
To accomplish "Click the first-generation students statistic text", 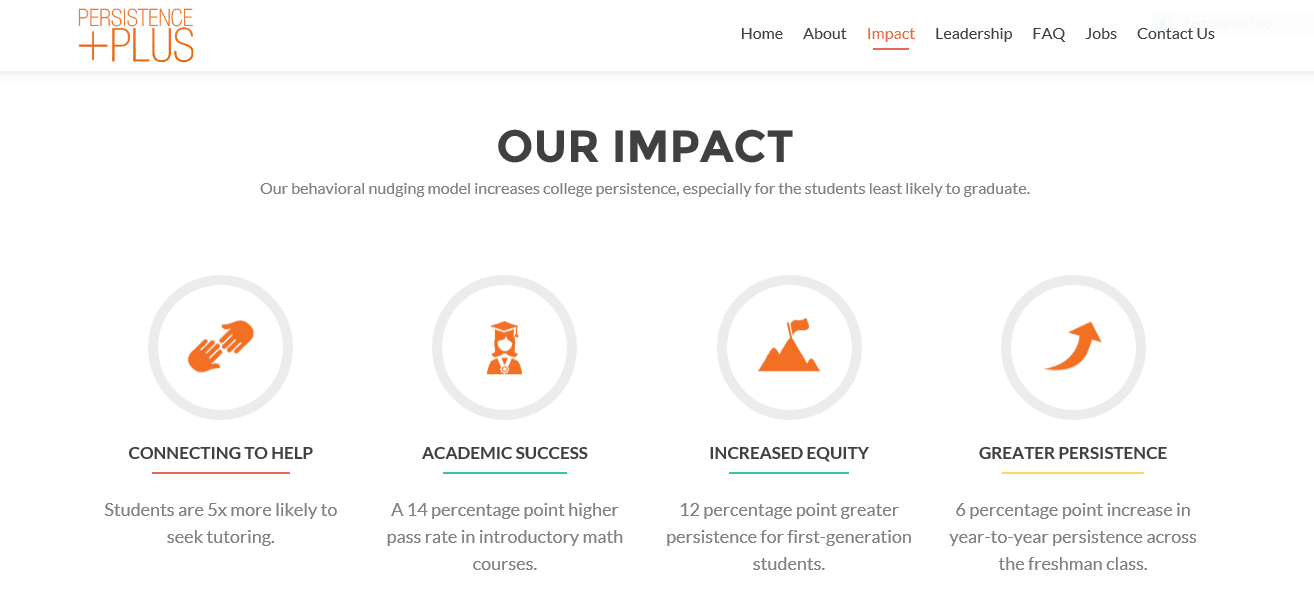I will pos(788,537).
